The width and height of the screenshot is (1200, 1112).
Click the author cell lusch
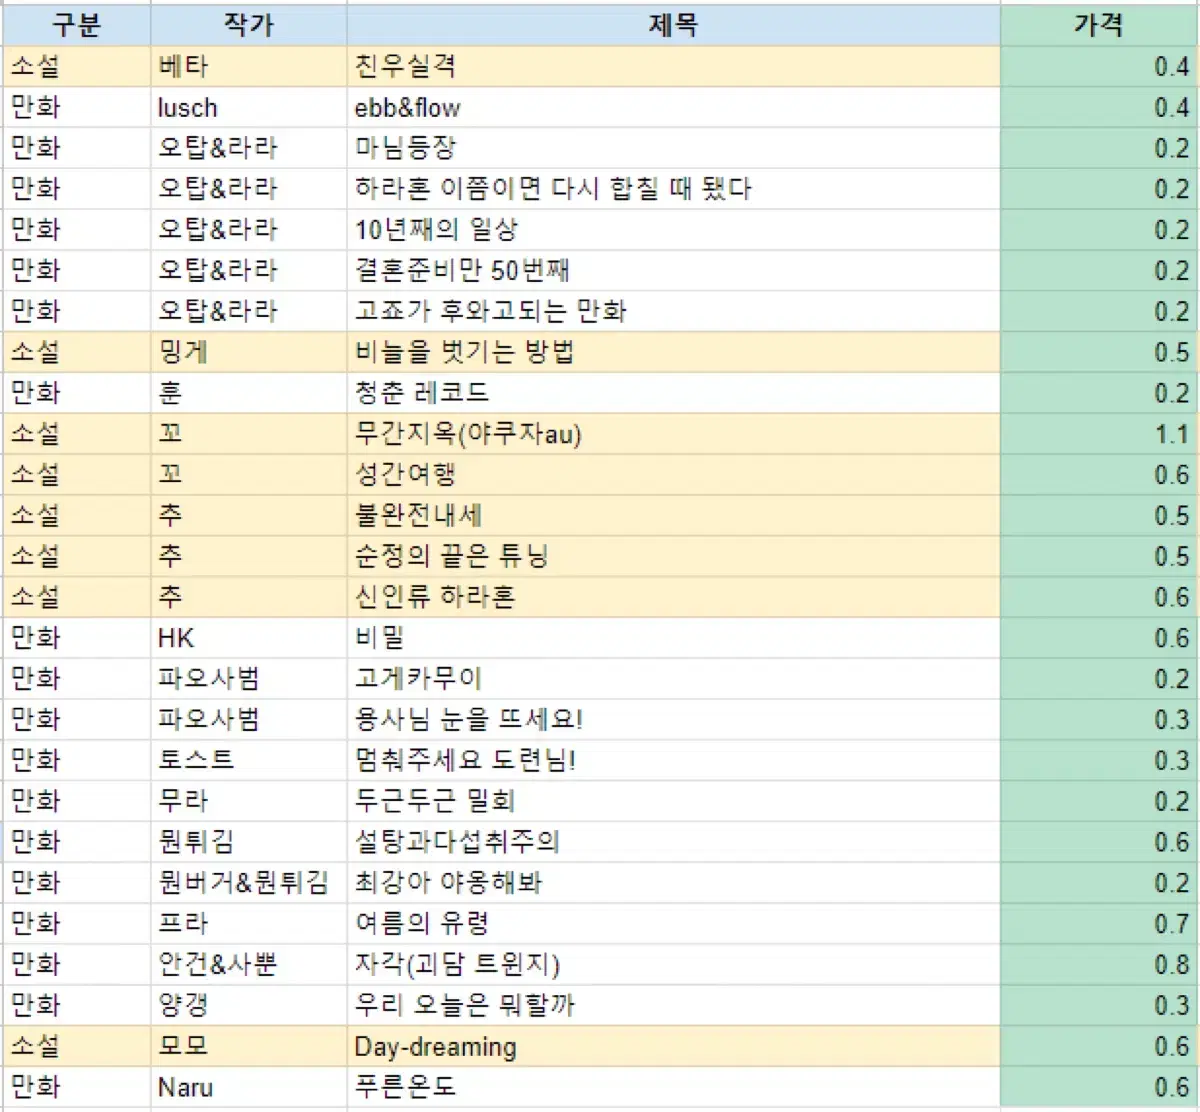click(248, 107)
